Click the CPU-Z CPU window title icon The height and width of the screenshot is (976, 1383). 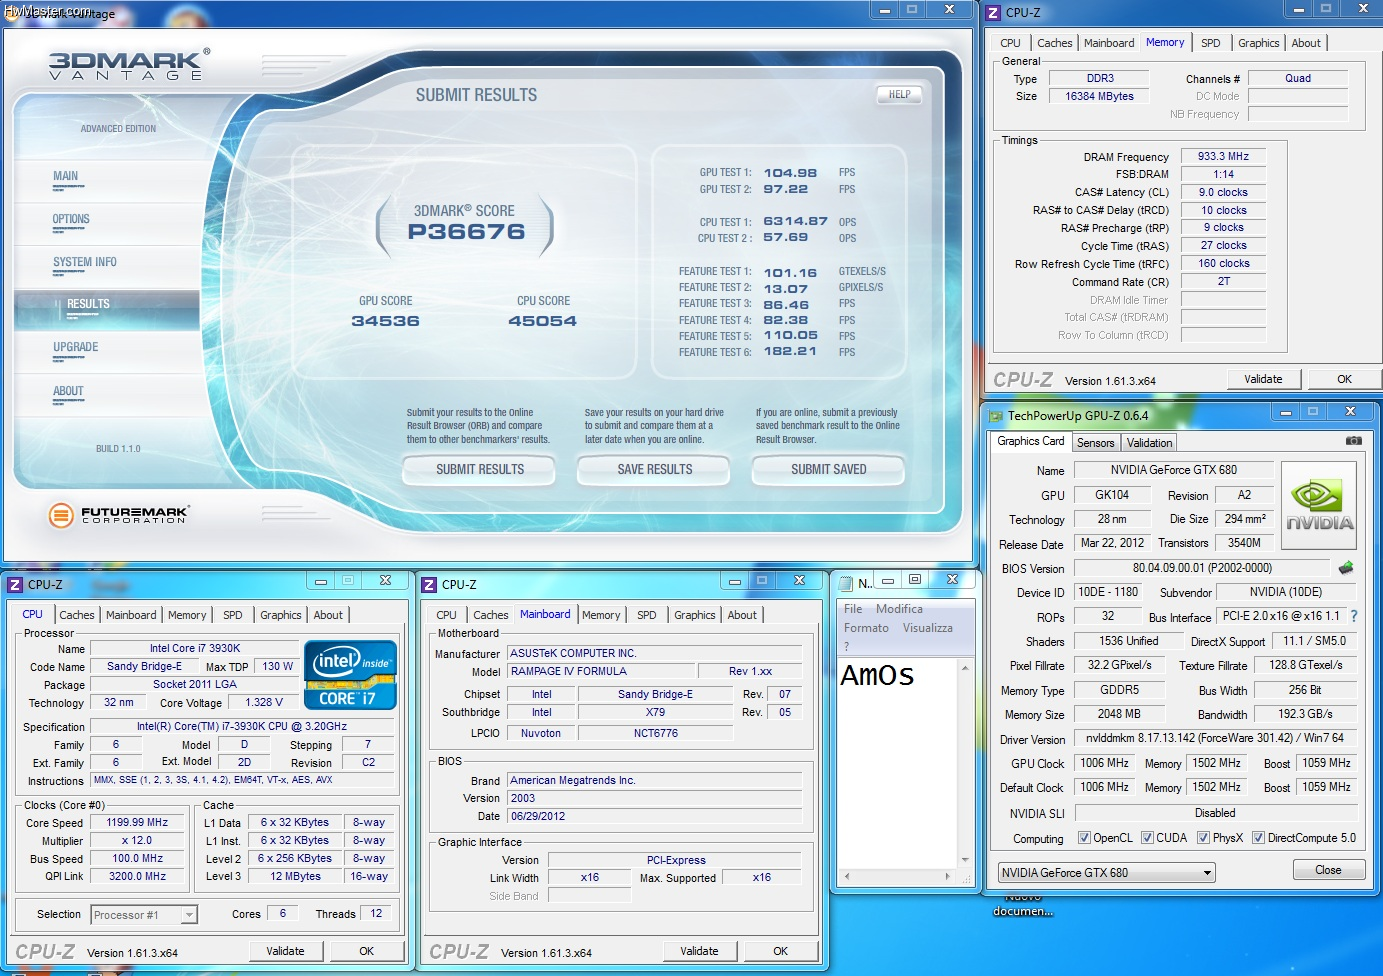pos(15,585)
